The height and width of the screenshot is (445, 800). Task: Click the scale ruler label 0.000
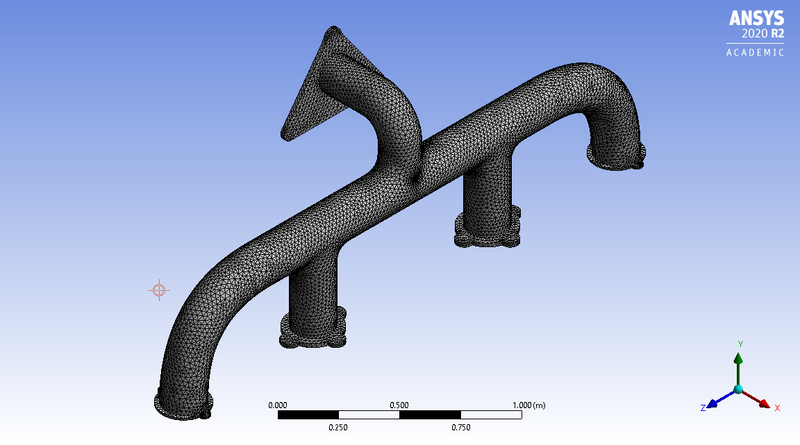point(278,405)
